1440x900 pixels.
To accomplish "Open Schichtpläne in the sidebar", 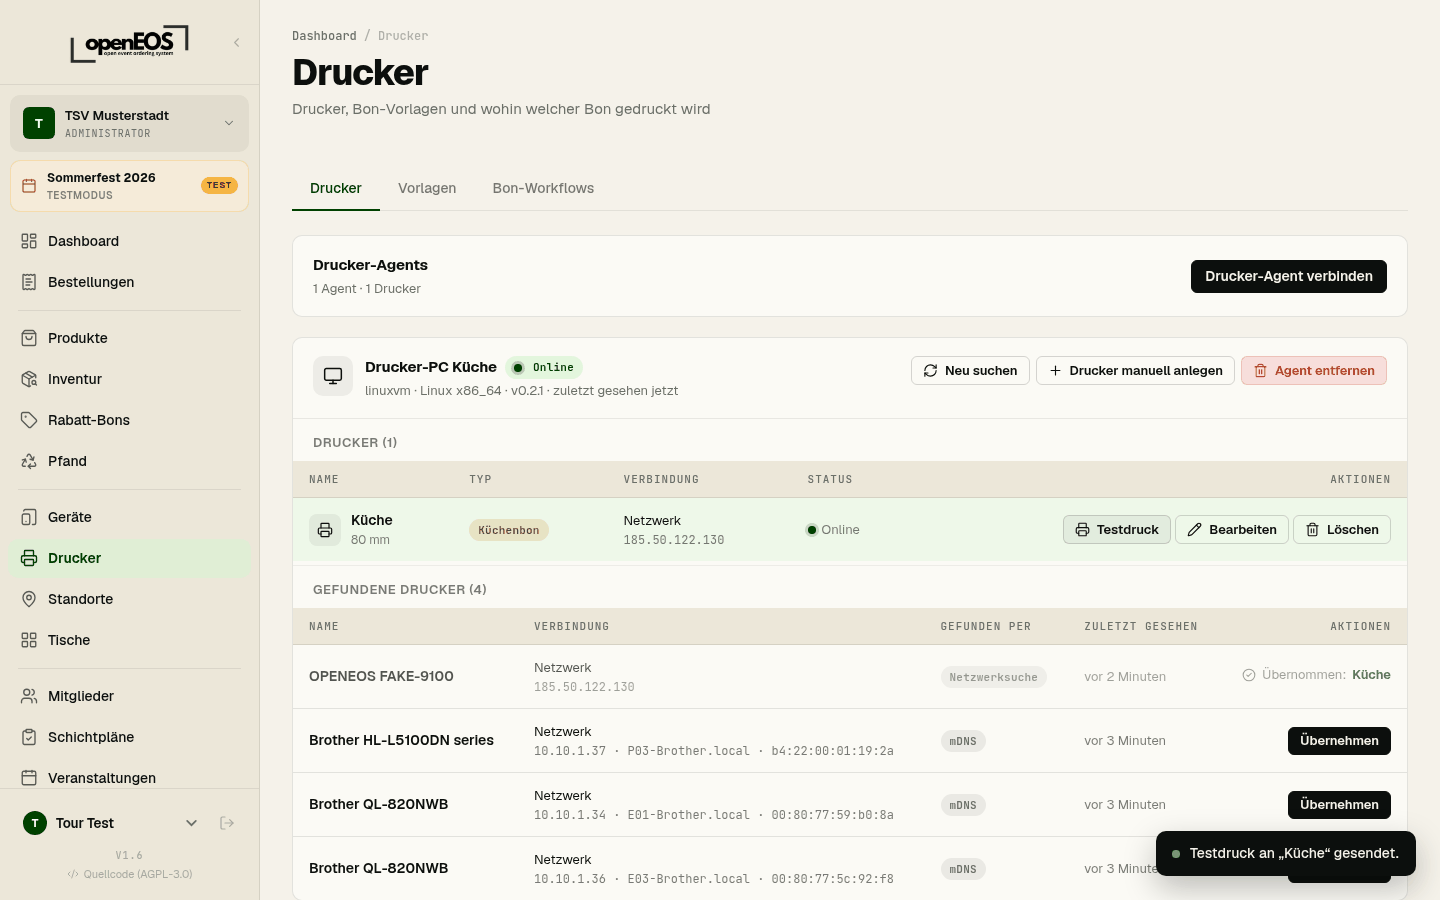I will 129,737.
